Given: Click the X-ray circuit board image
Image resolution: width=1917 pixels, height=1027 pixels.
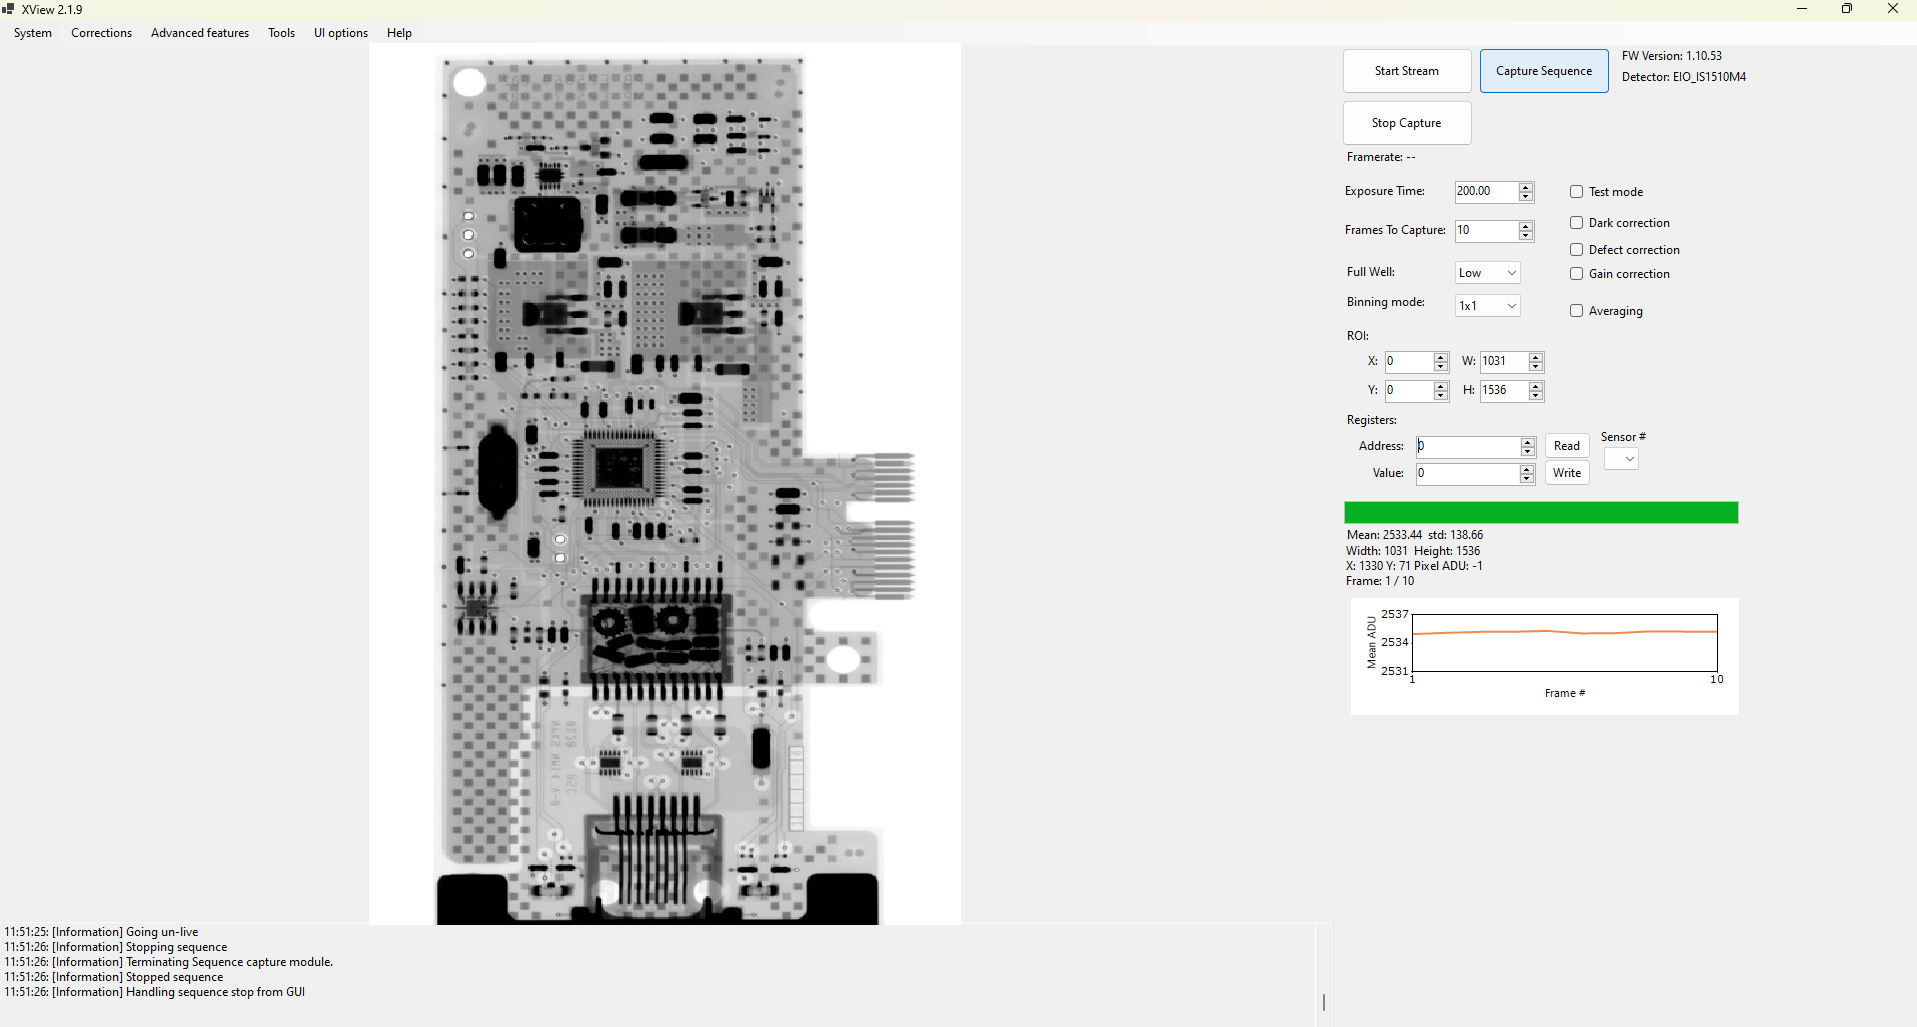Looking at the screenshot, I should (x=665, y=484).
